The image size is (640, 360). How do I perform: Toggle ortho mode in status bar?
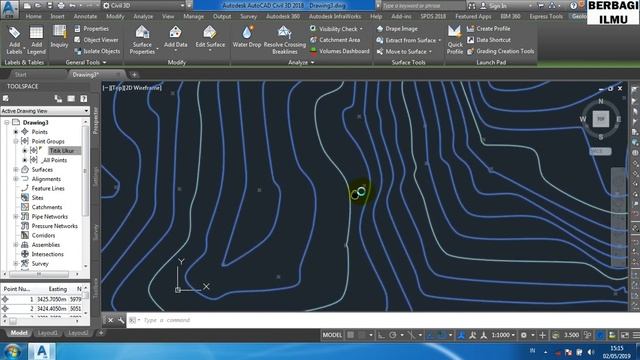tap(381, 335)
